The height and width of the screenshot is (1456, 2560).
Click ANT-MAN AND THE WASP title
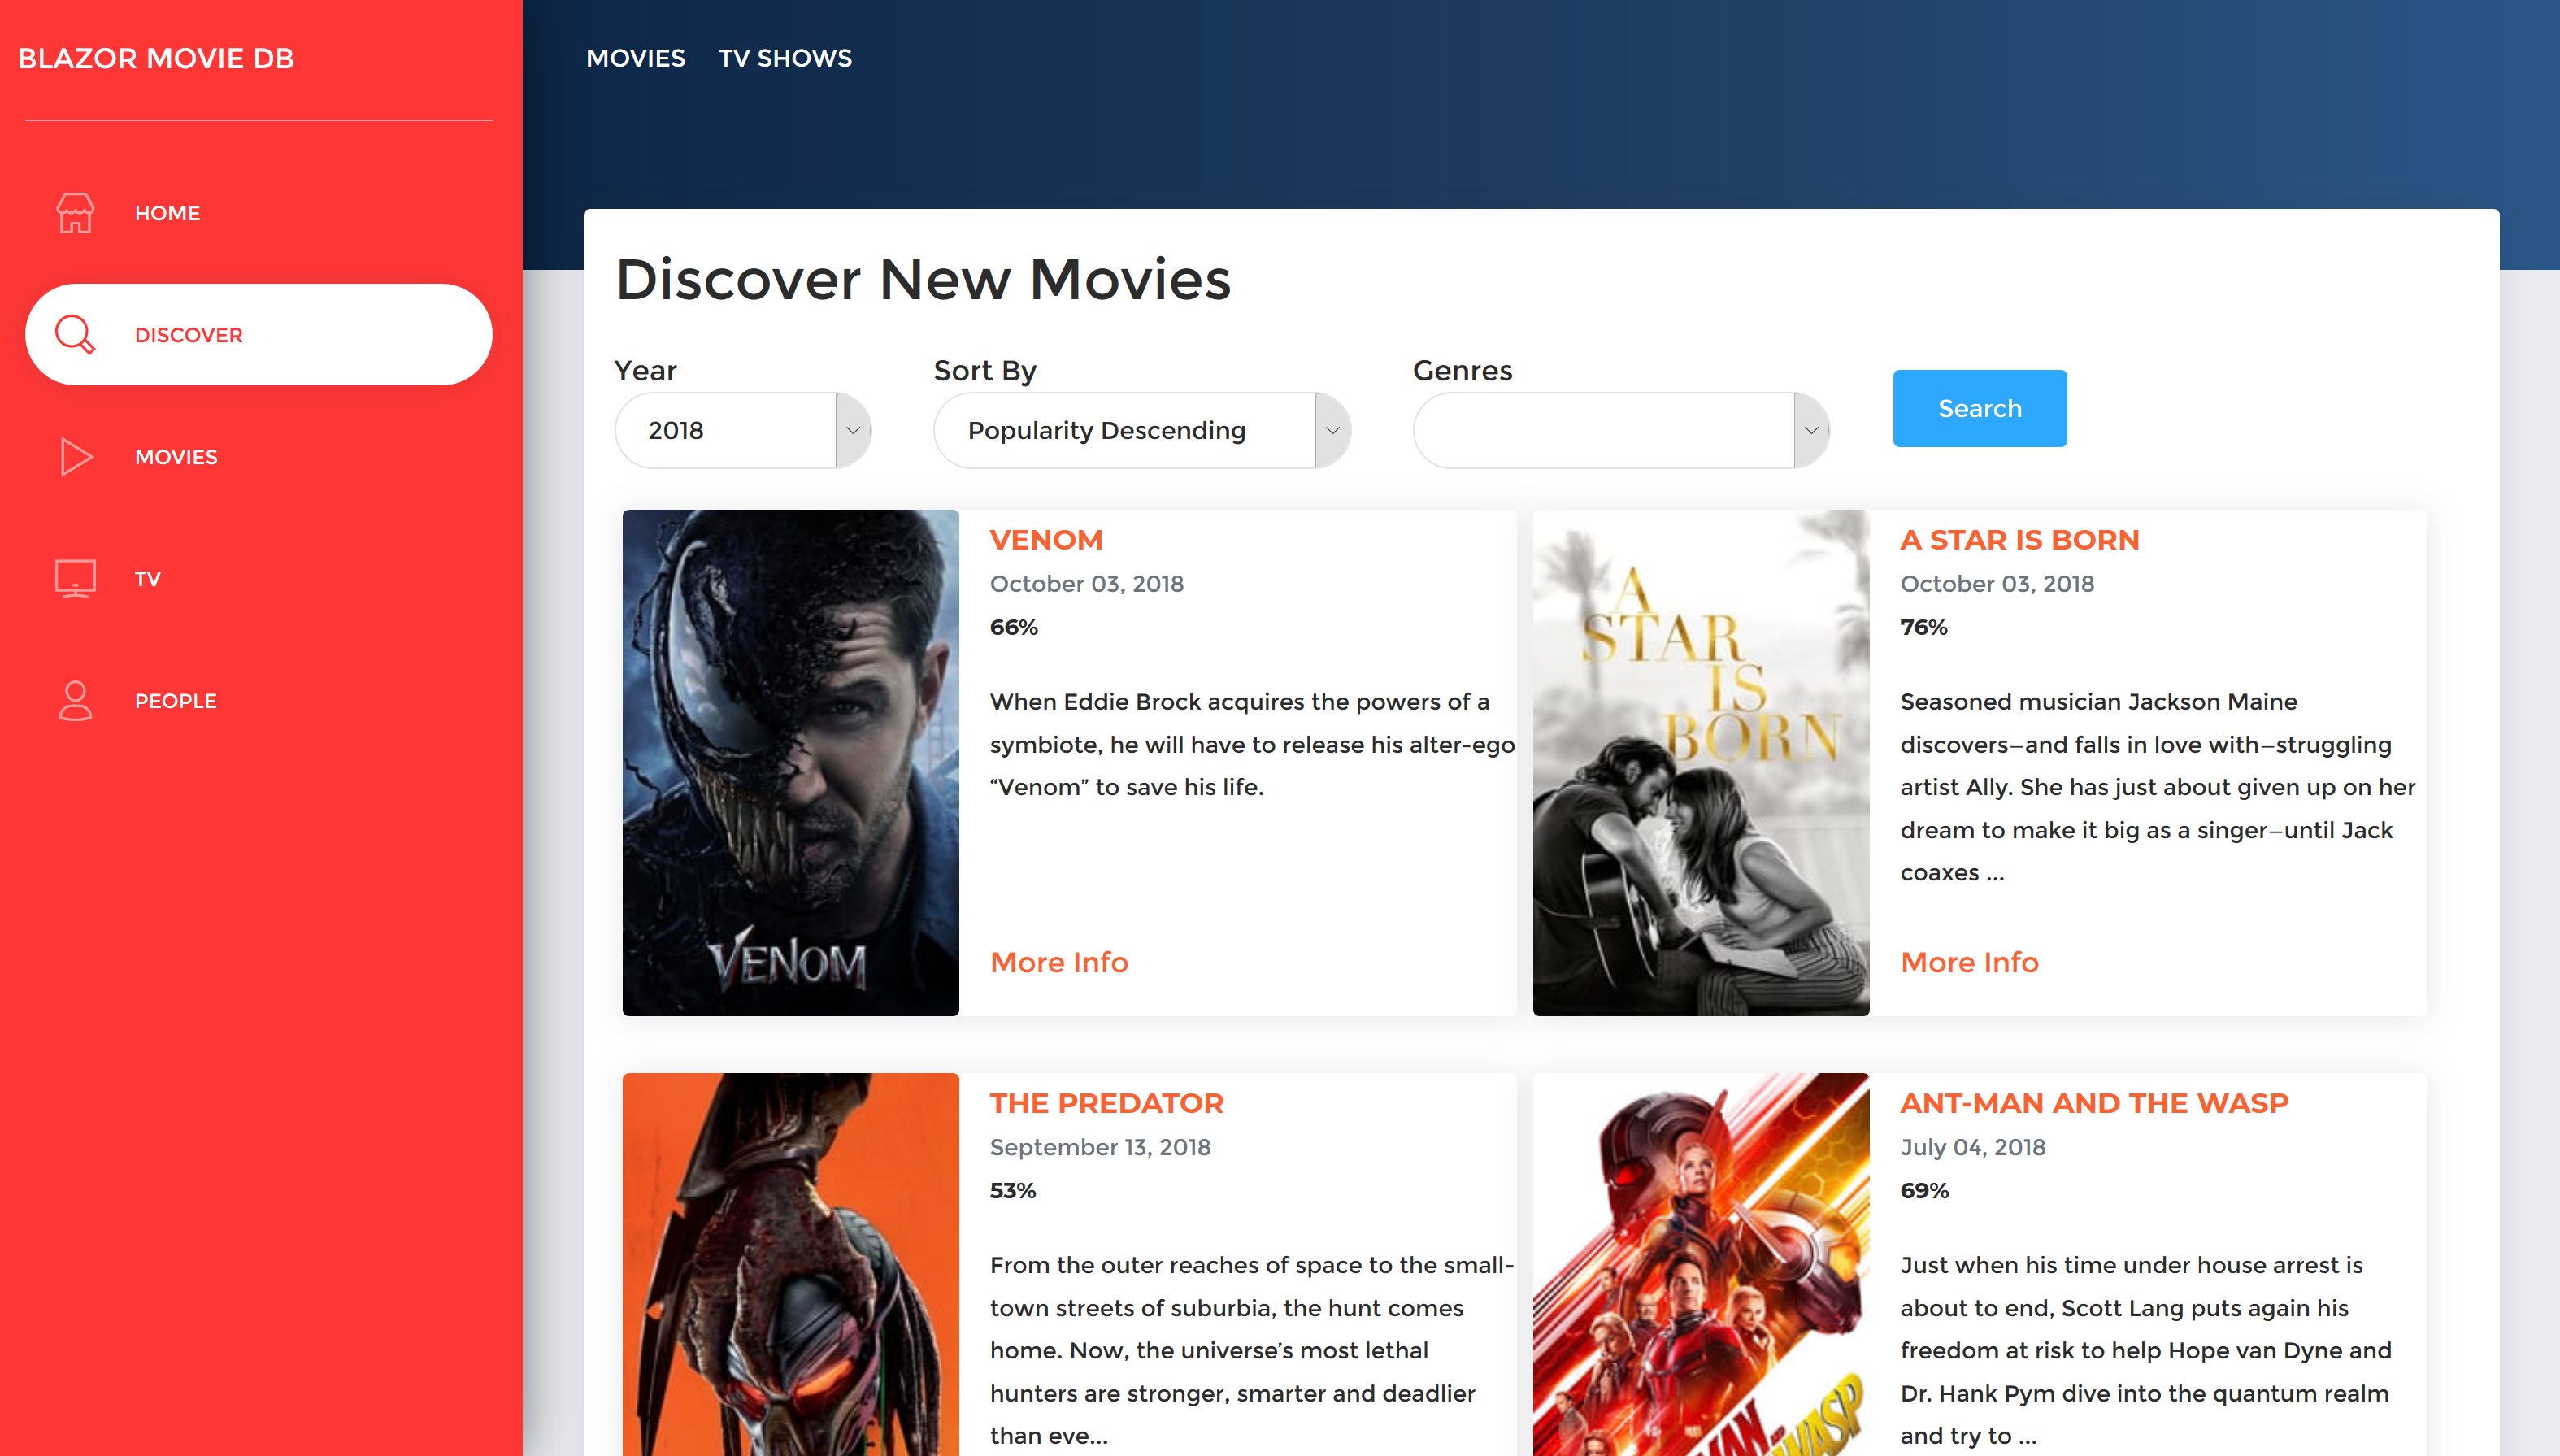coord(2094,1103)
